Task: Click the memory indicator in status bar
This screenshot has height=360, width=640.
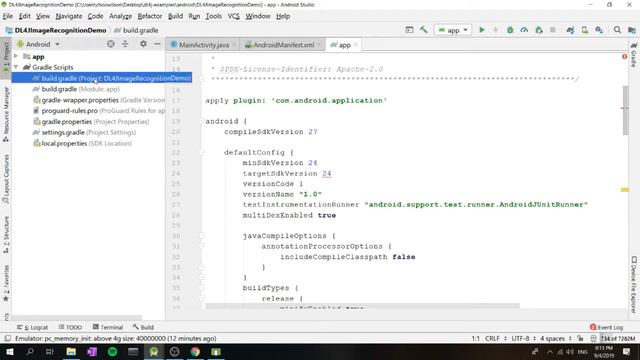Action: [x=617, y=338]
